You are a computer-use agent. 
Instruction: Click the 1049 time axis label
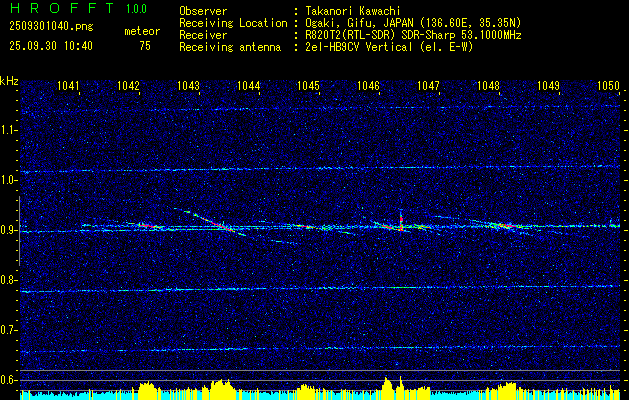pyautogui.click(x=548, y=85)
